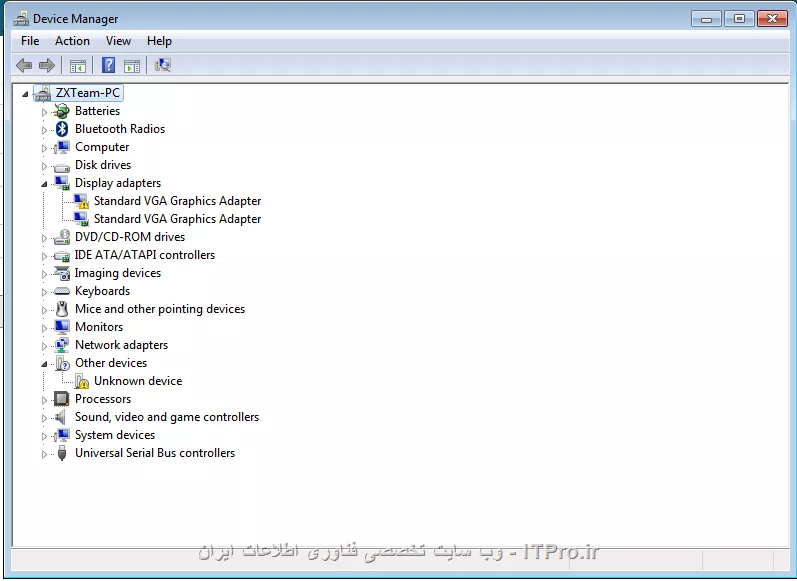797x581 pixels.
Task: Maximize the Device Manager window
Action: (x=740, y=19)
